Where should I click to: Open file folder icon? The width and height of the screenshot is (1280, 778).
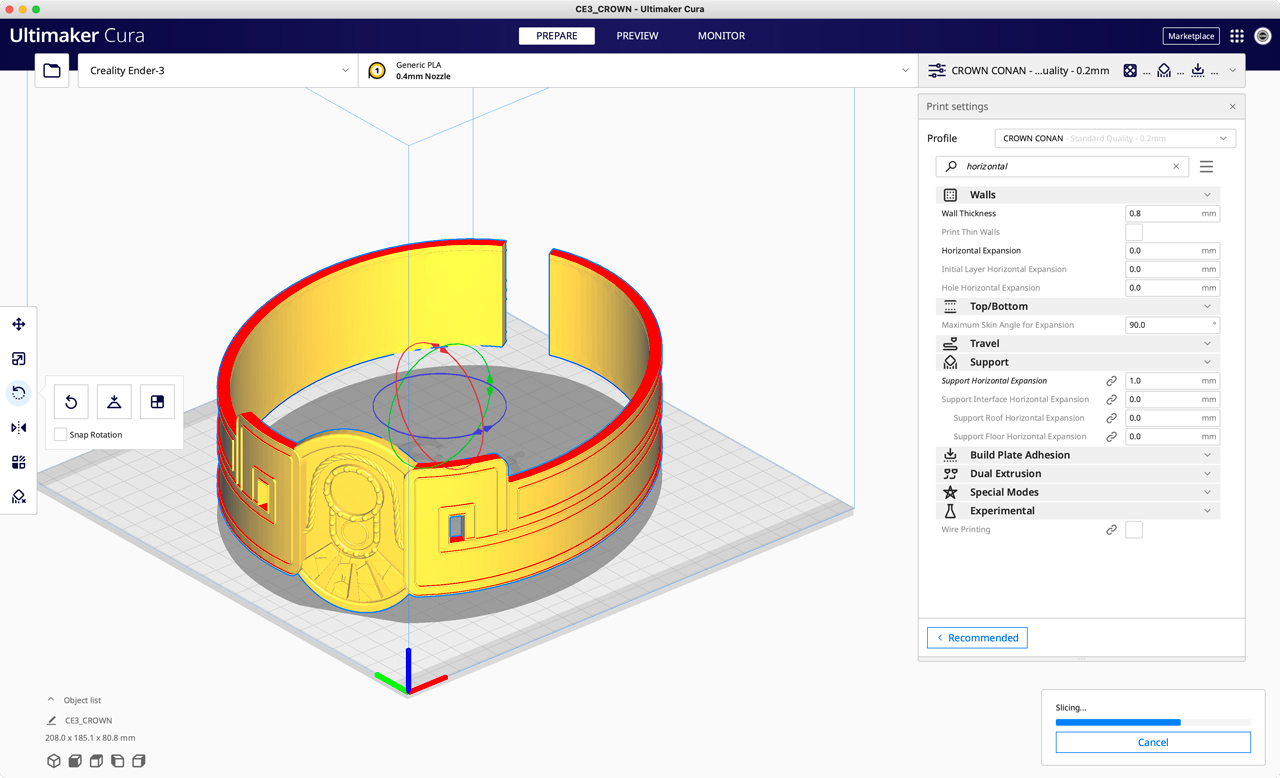tap(52, 71)
